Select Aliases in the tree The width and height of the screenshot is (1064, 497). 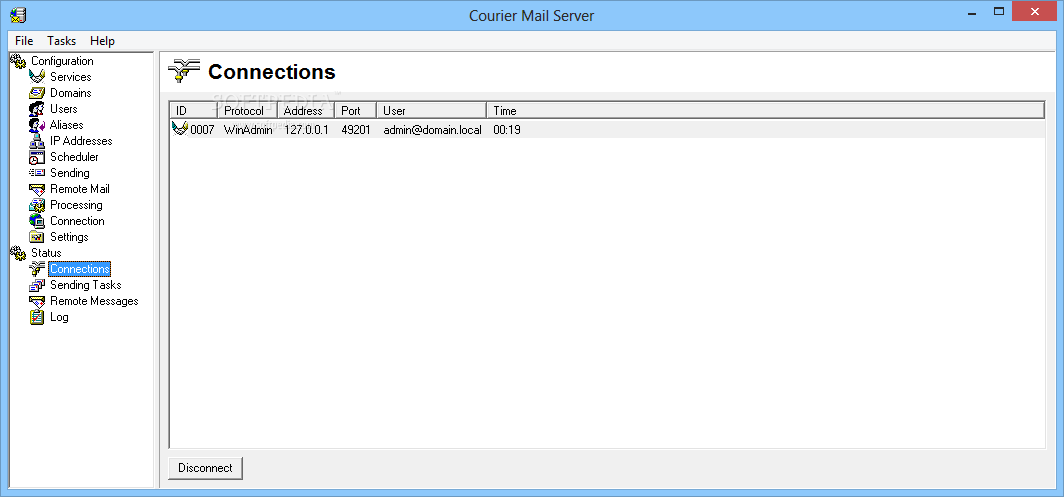66,125
